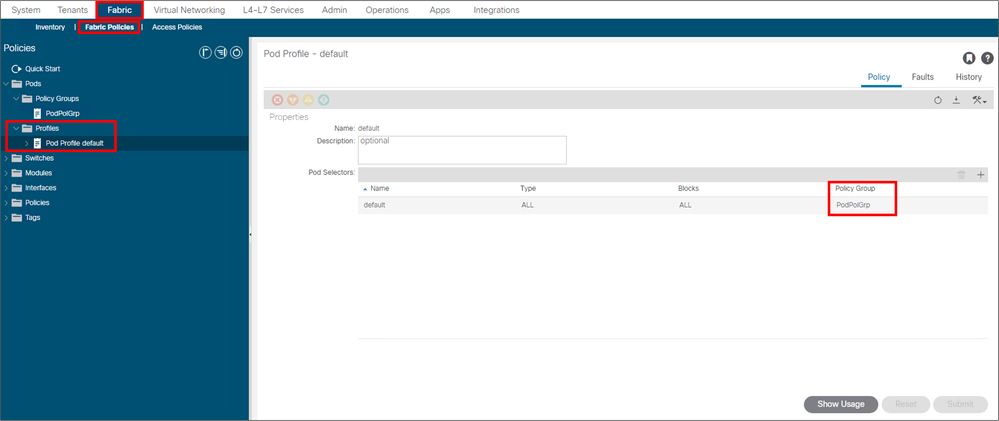This screenshot has width=999, height=421.
Task: Open the L4-L7 Services menu
Action: coord(273,10)
